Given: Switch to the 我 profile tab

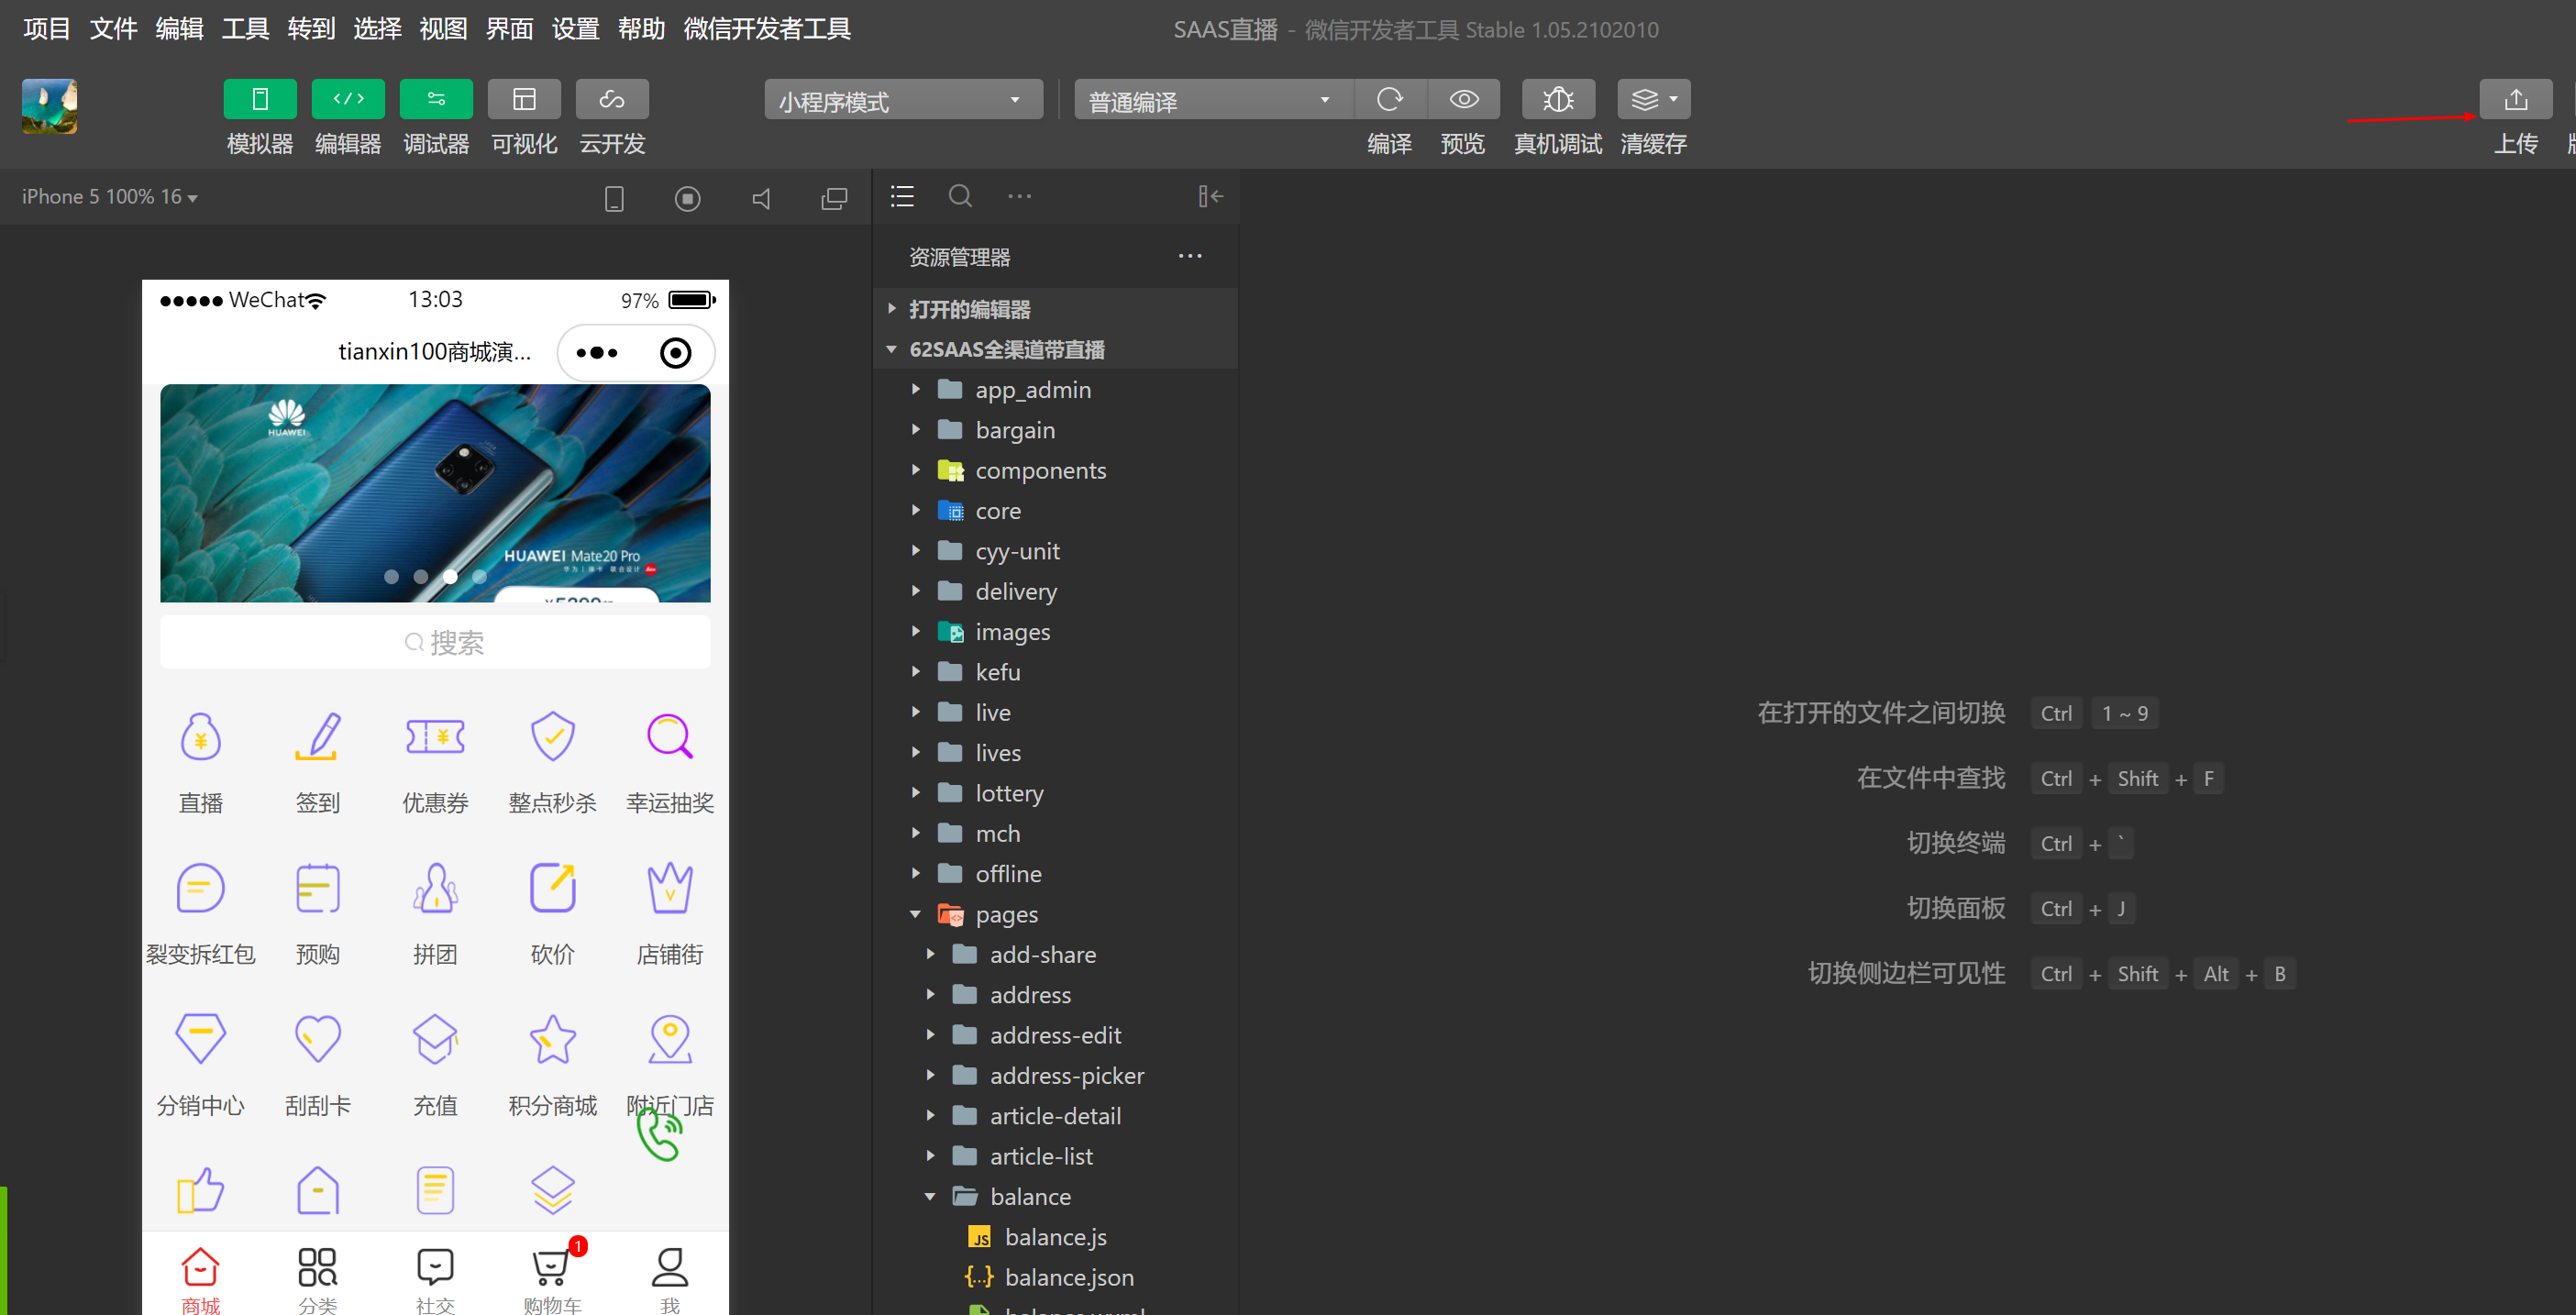Looking at the screenshot, I should click(x=670, y=1279).
